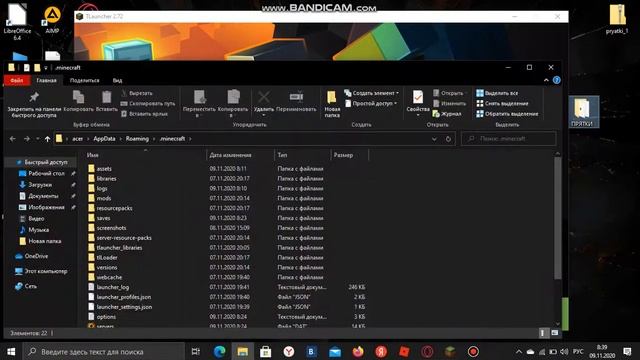Open the Copy to ribbon button
Viewport: 640px width, 360px height.
(233, 104)
